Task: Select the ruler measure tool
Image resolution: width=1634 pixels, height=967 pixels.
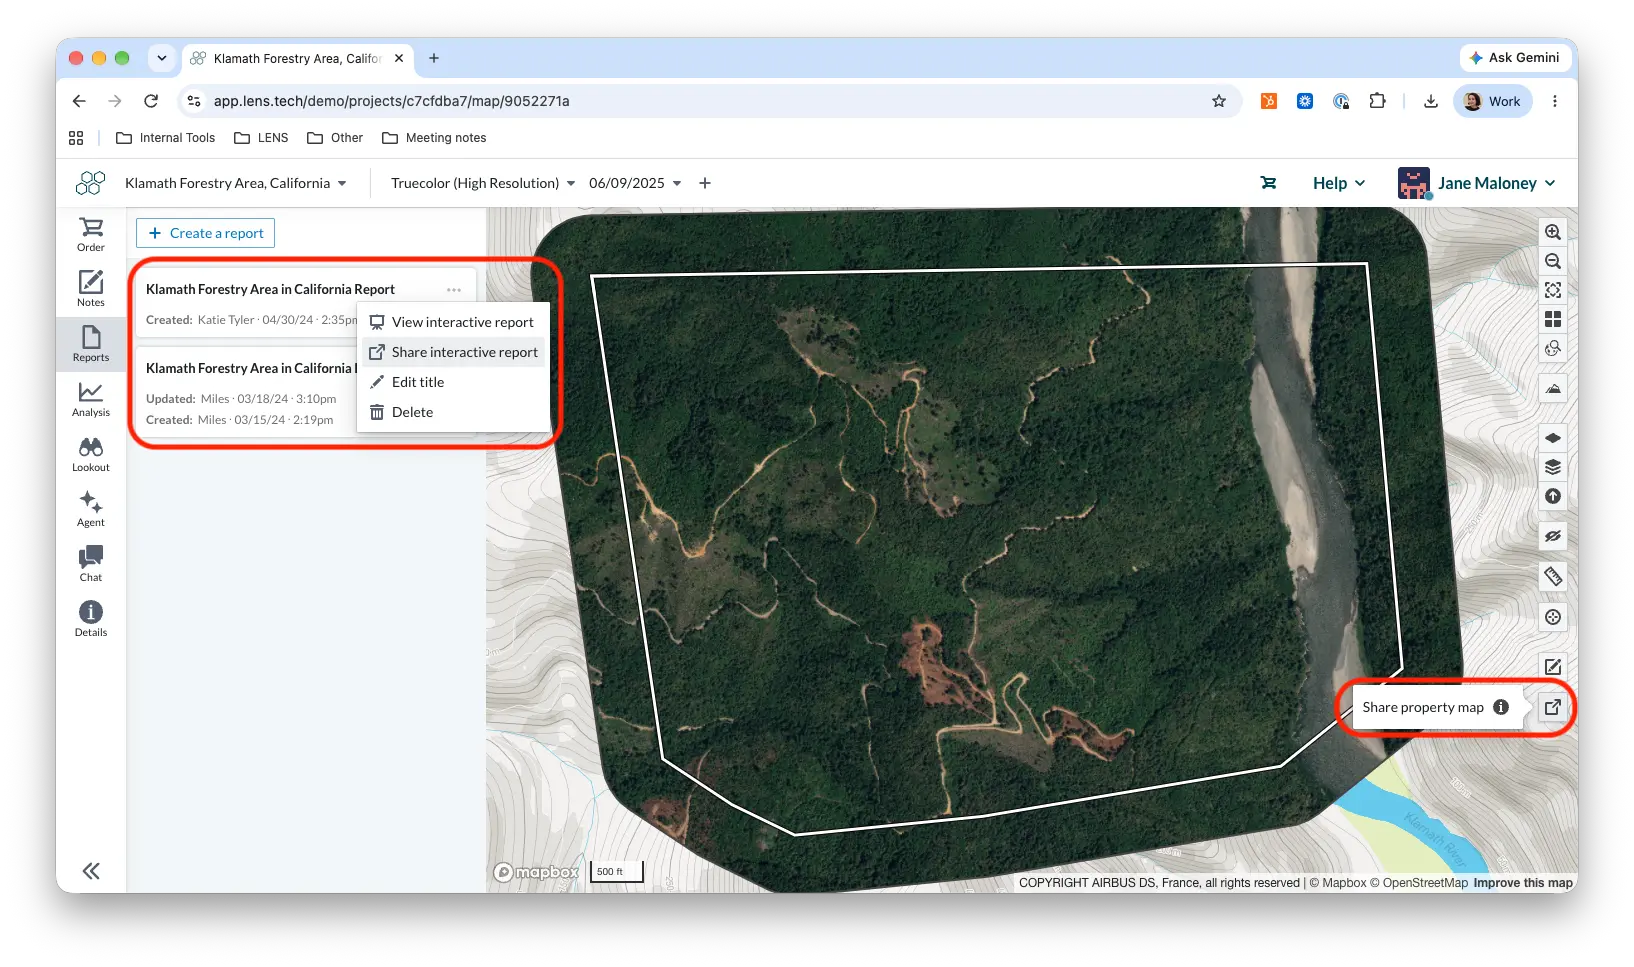Action: (1553, 576)
